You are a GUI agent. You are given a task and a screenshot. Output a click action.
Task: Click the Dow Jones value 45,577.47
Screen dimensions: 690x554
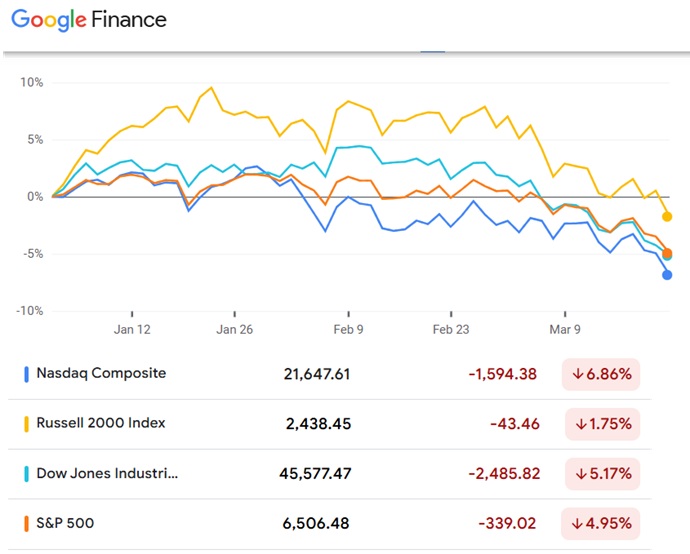316,474
